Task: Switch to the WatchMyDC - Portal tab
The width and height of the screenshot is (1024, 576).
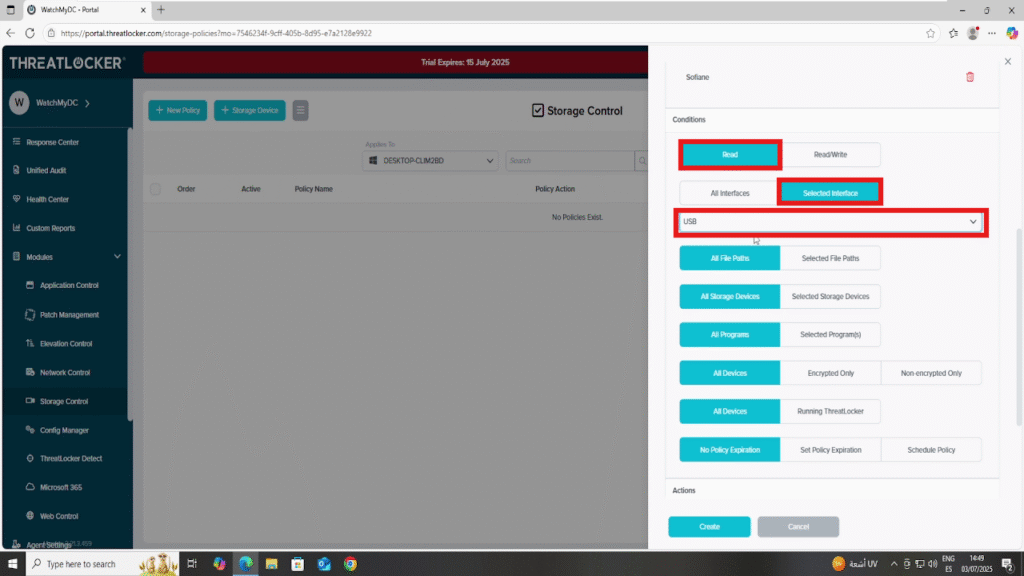Action: click(x=85, y=10)
